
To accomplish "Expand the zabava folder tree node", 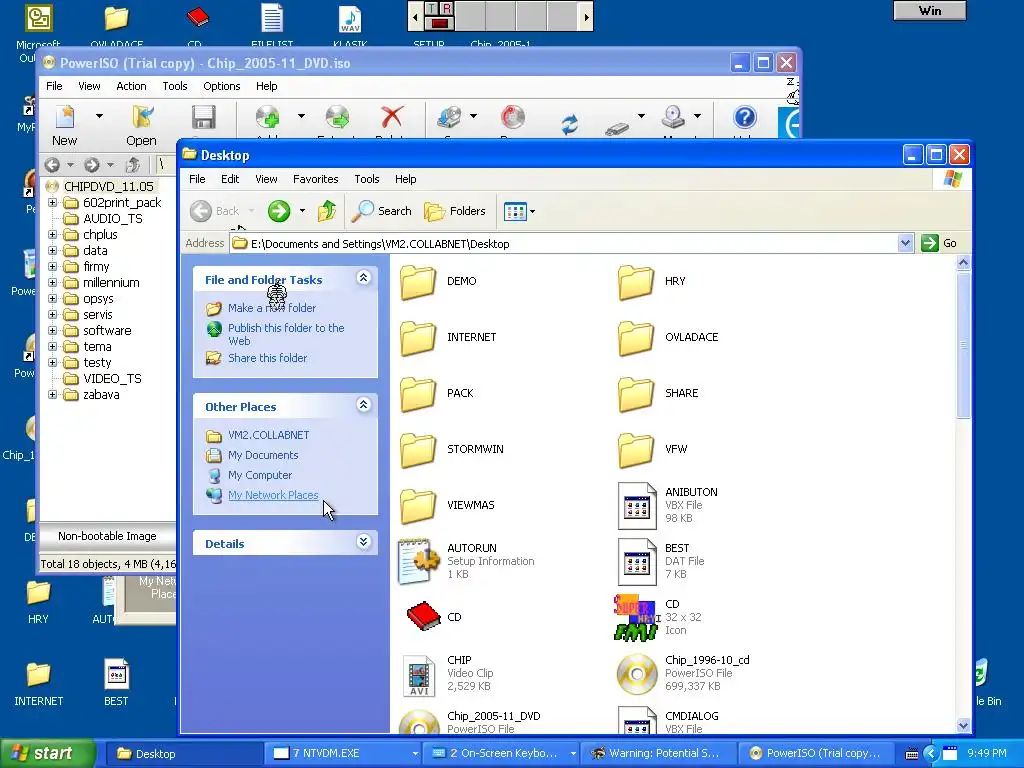I will 53,394.
